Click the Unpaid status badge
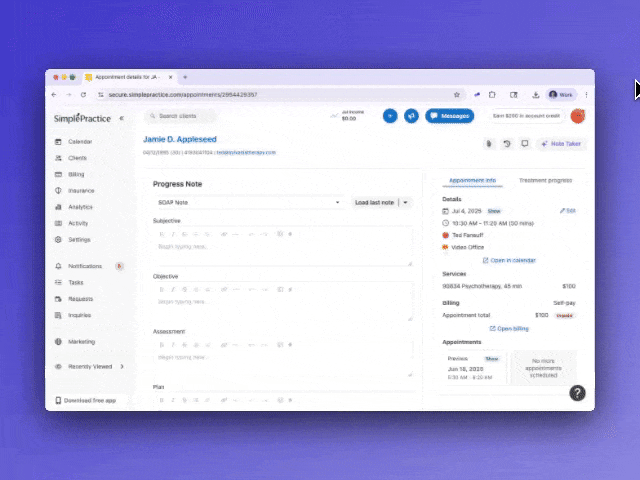 564,316
